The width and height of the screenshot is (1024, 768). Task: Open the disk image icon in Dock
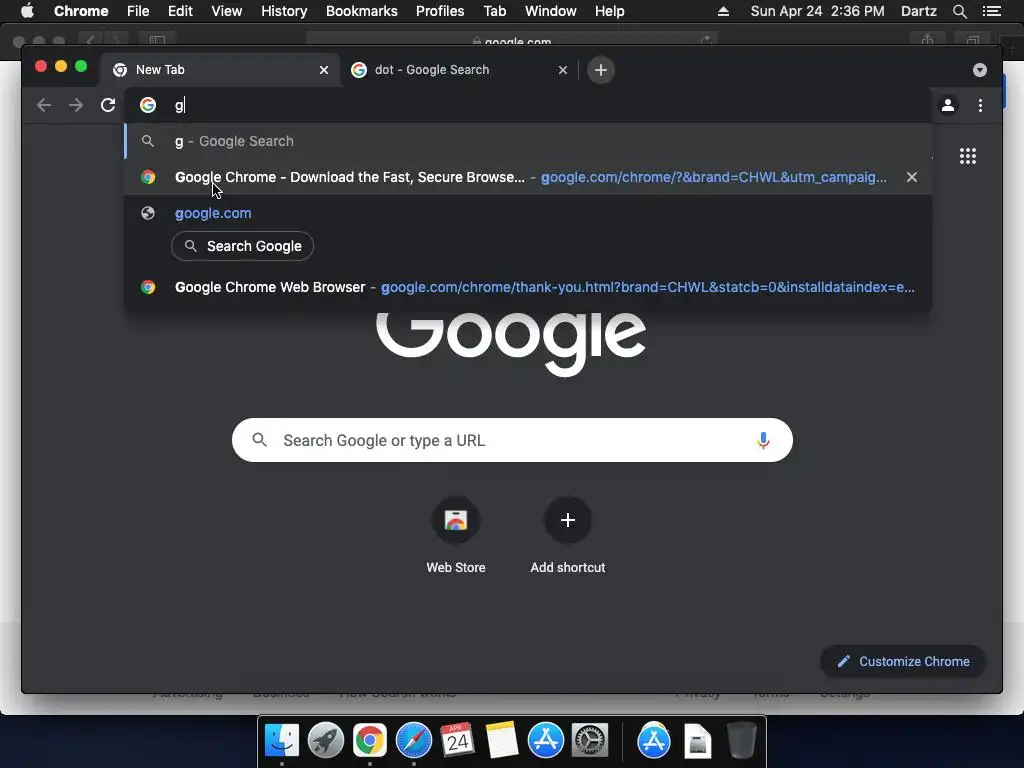(697, 741)
